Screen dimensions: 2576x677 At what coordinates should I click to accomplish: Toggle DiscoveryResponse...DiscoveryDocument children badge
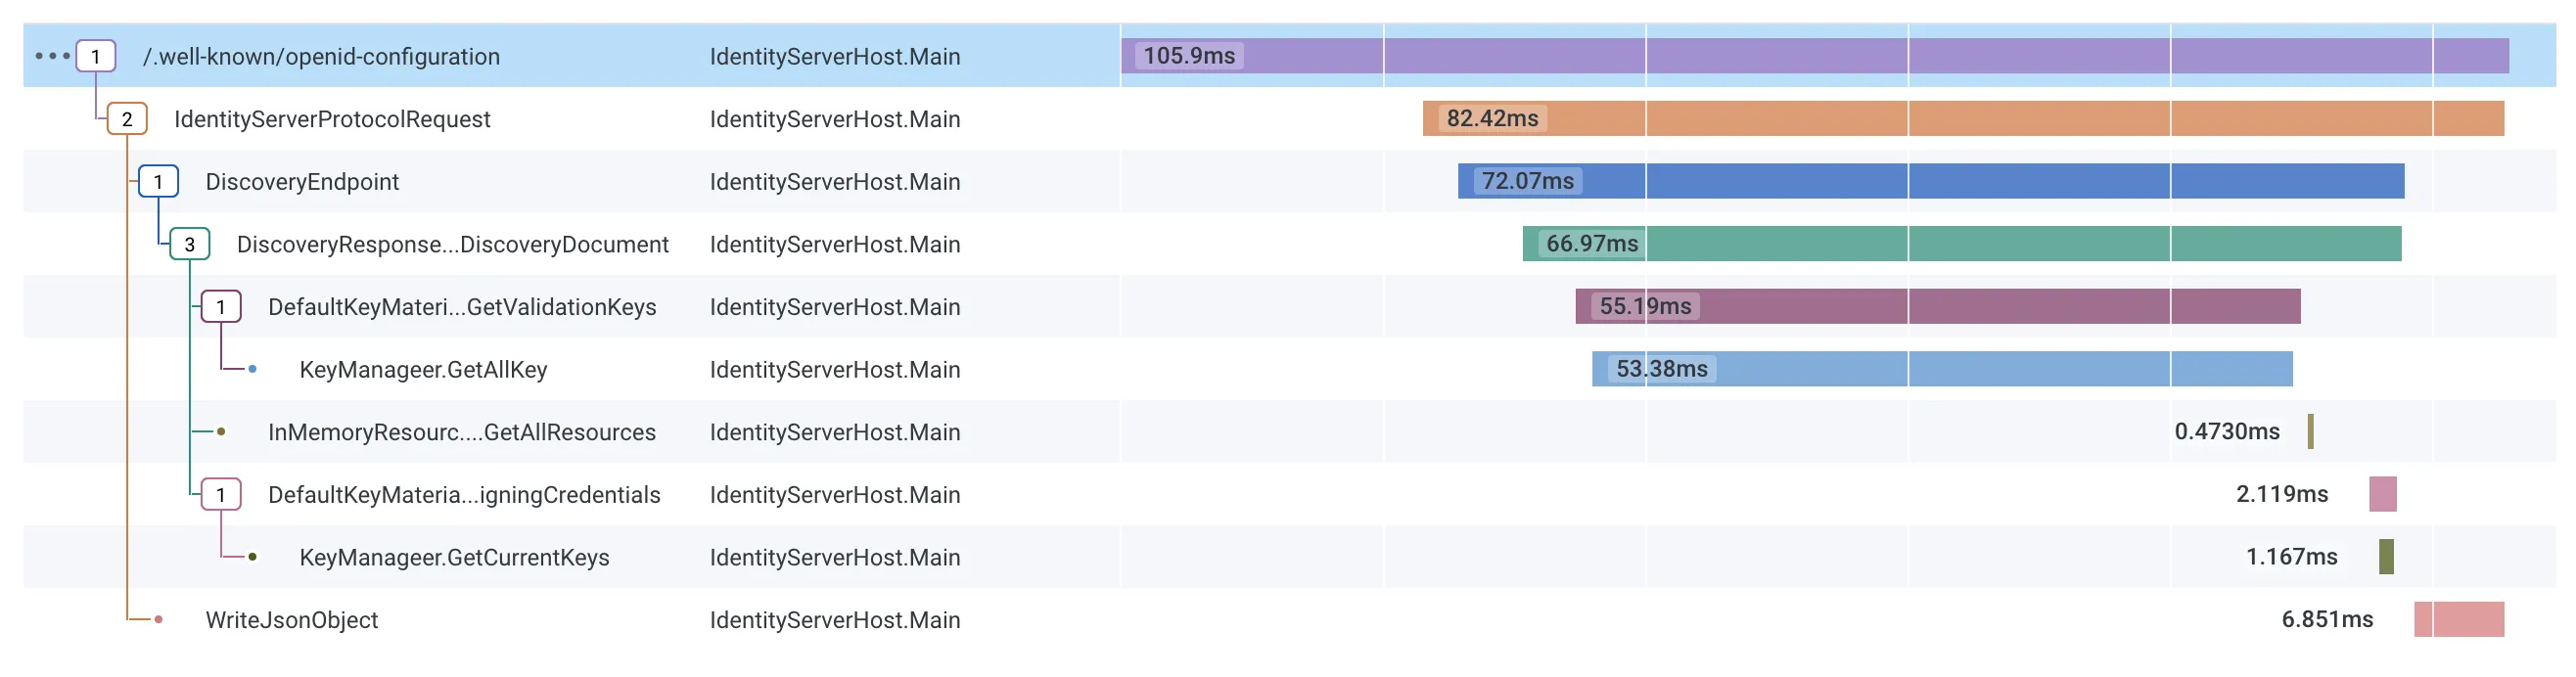coord(189,244)
